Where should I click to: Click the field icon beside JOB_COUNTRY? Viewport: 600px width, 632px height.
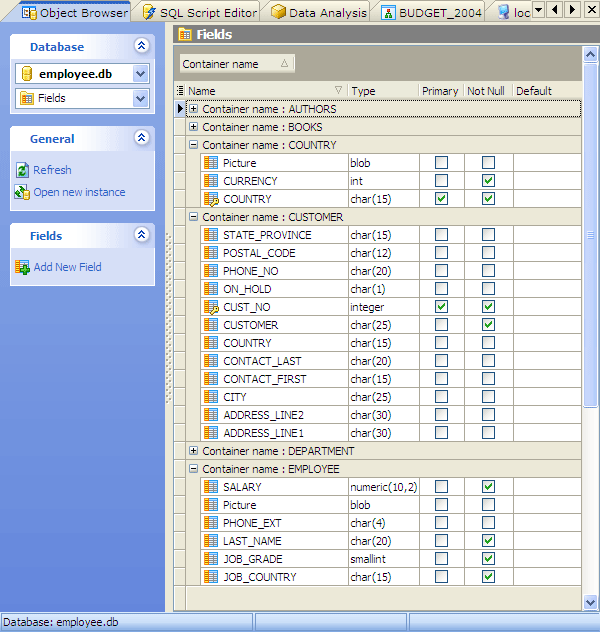coord(211,577)
